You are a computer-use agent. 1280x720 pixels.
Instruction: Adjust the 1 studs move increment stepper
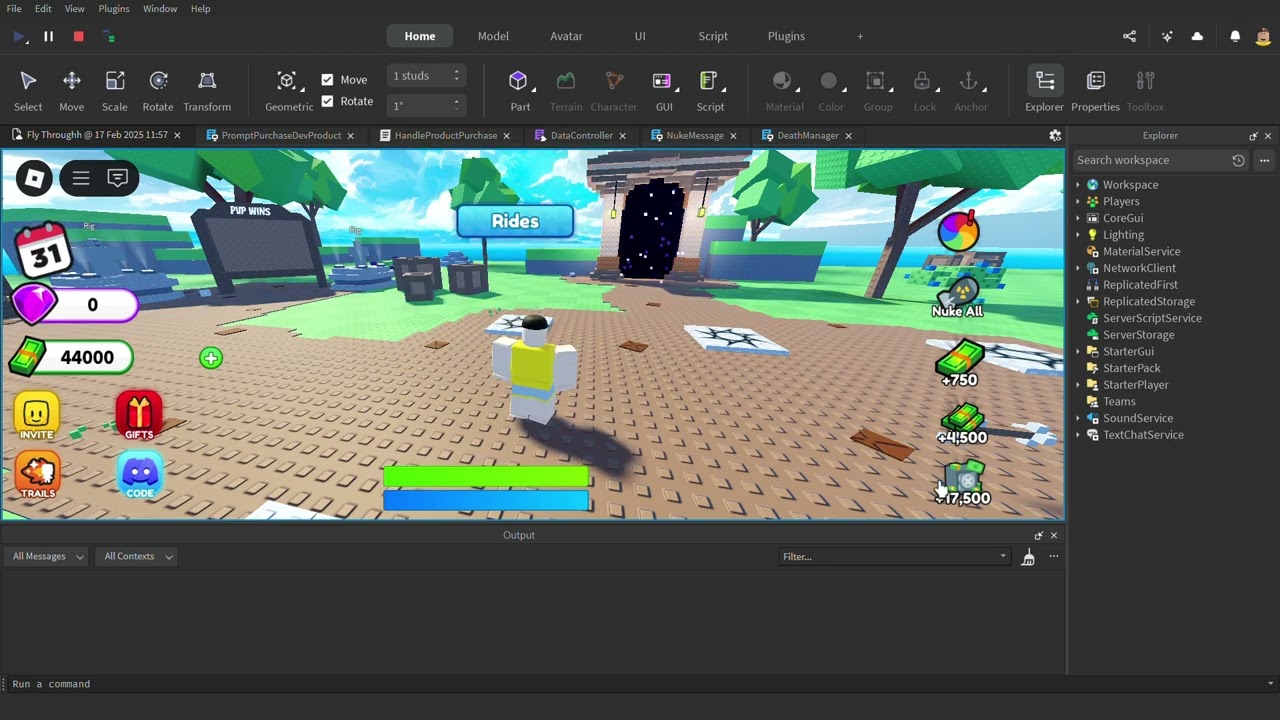pyautogui.click(x=456, y=76)
